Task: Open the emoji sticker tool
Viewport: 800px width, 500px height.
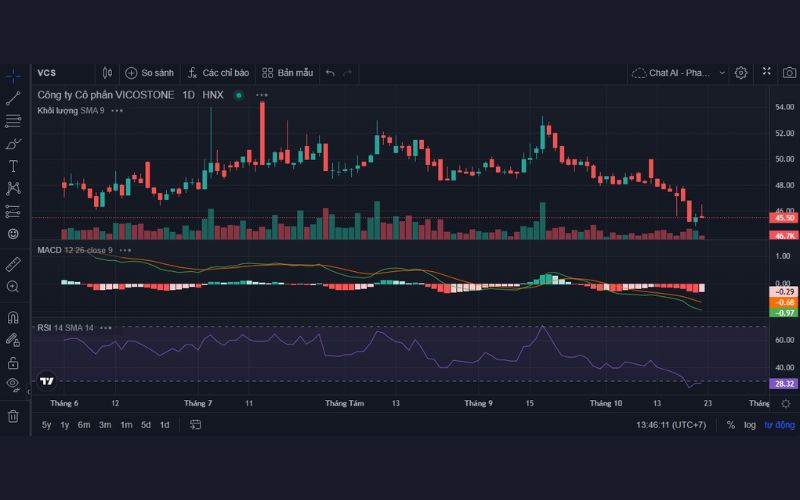Action: [13, 233]
